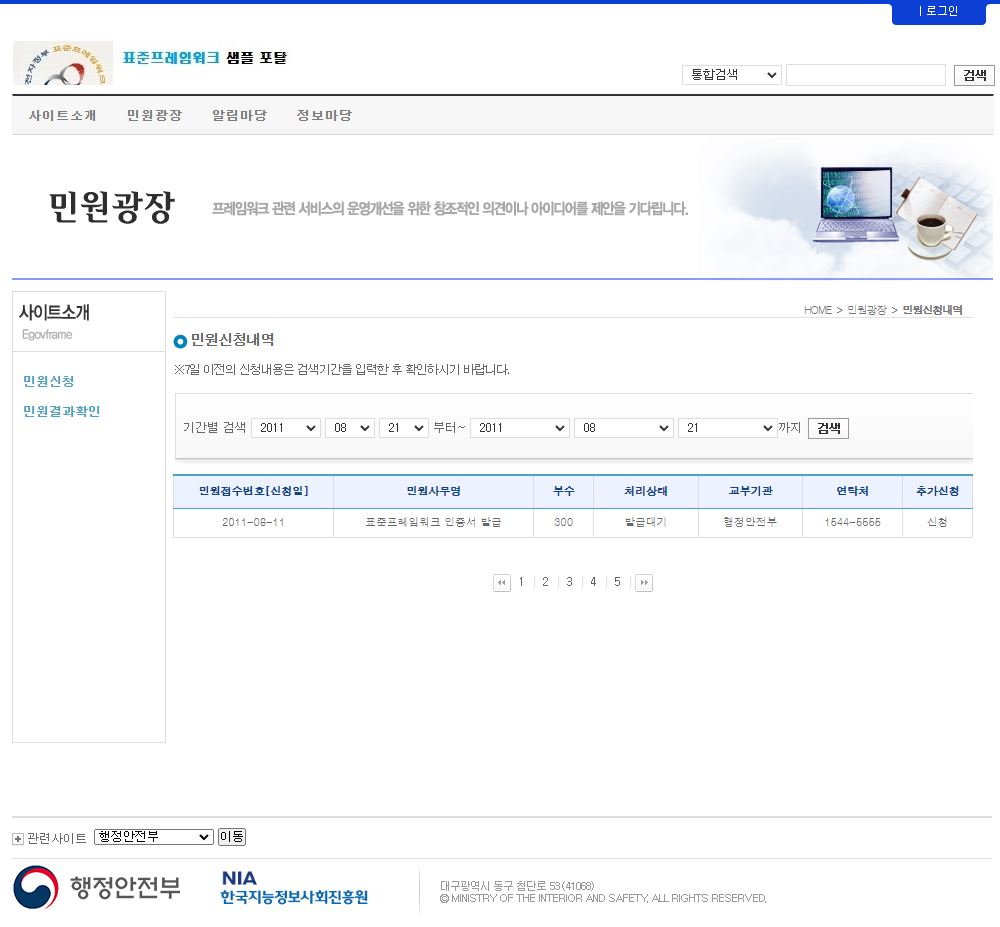Click the NIA 한국지능정보사회진흥원 logo

click(294, 887)
